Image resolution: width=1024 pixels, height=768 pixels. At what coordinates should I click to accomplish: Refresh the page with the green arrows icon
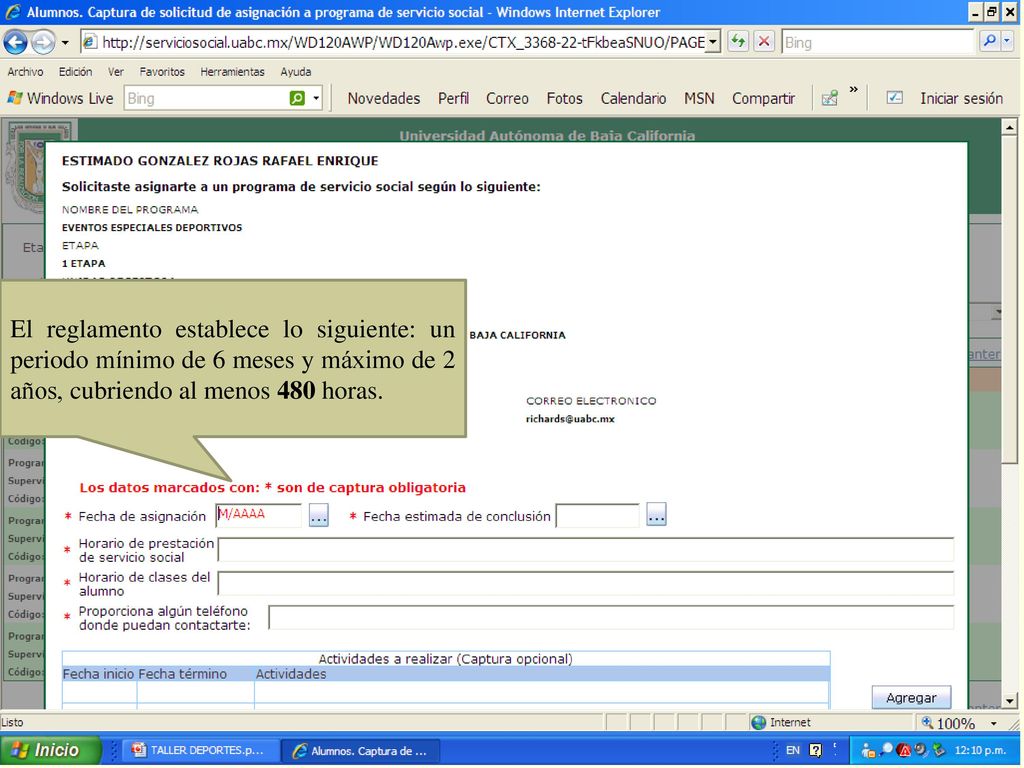coord(738,42)
